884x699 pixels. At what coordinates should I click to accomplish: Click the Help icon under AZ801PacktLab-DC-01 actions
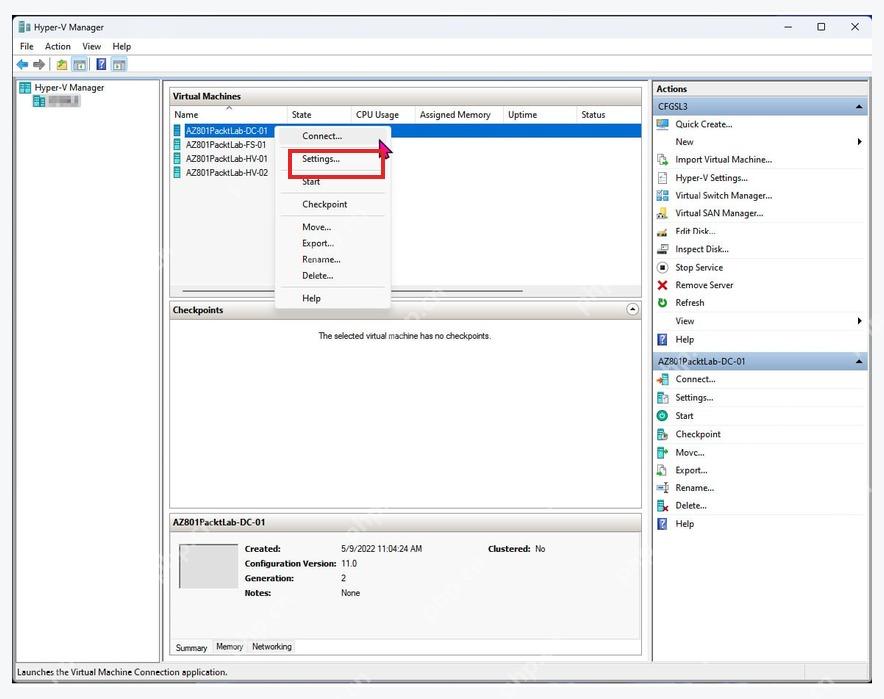coord(662,524)
